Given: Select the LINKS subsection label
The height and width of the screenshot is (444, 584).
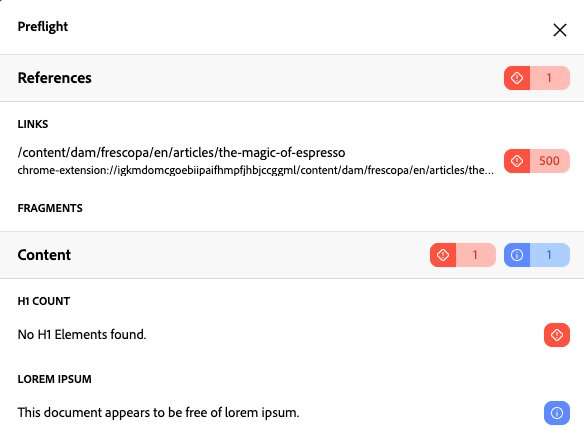Looking at the screenshot, I should (33, 124).
